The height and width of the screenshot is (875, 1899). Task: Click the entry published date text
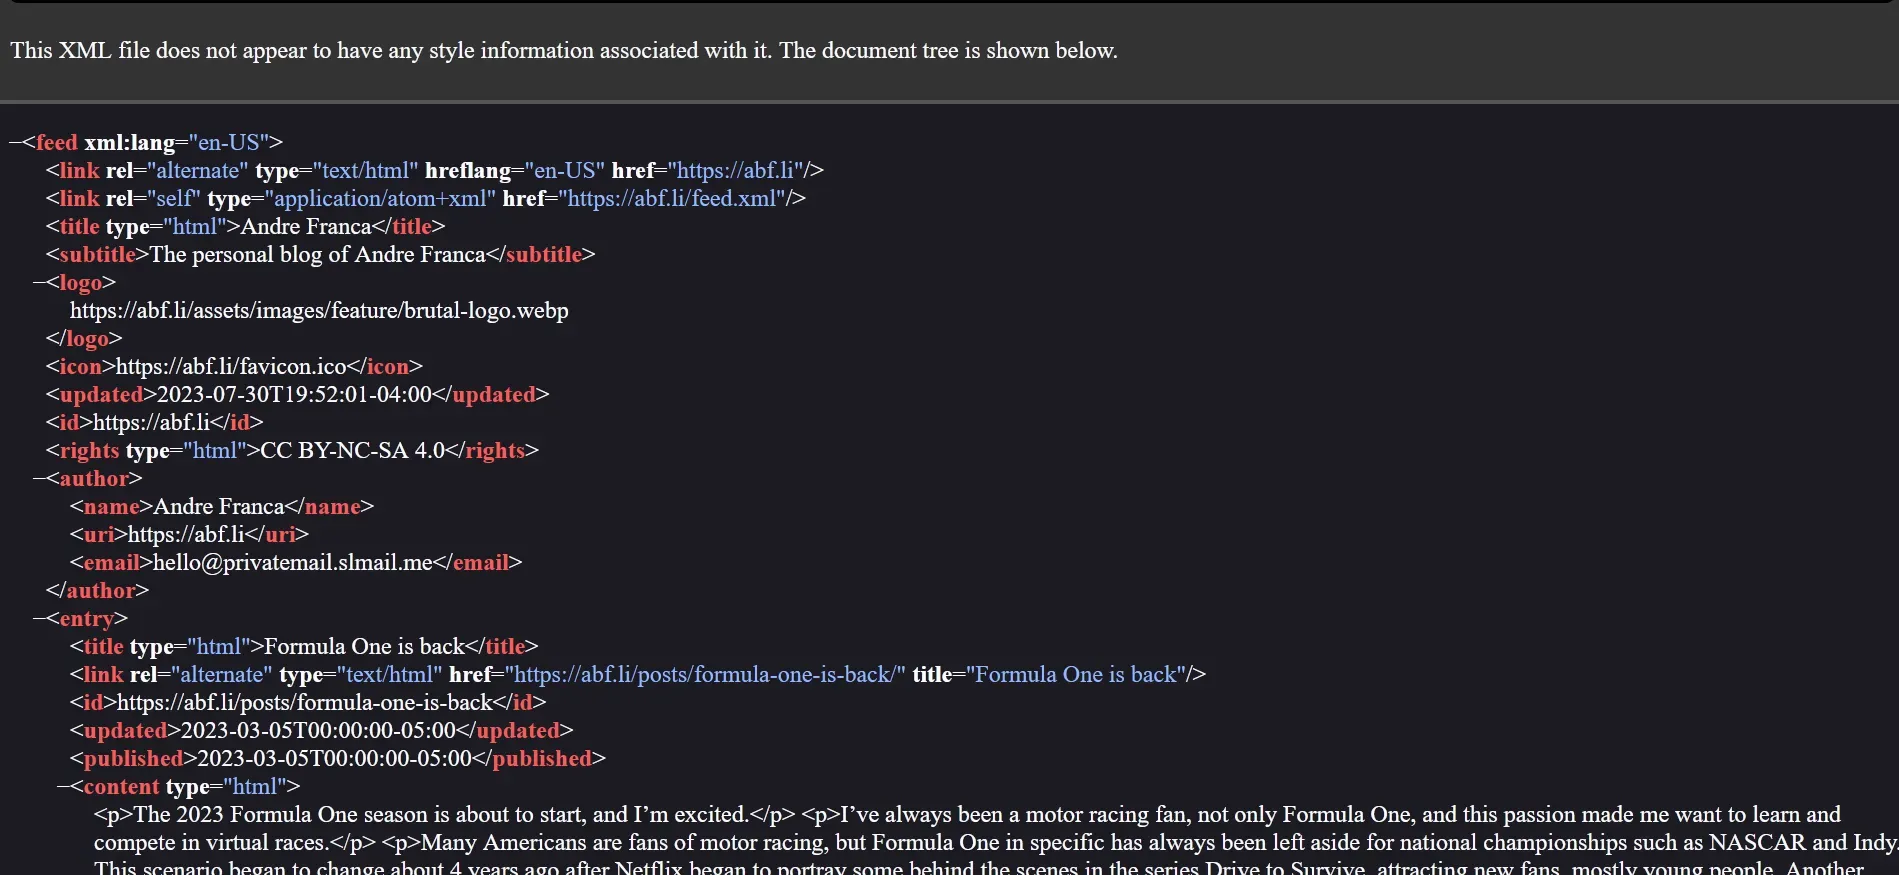coord(334,759)
